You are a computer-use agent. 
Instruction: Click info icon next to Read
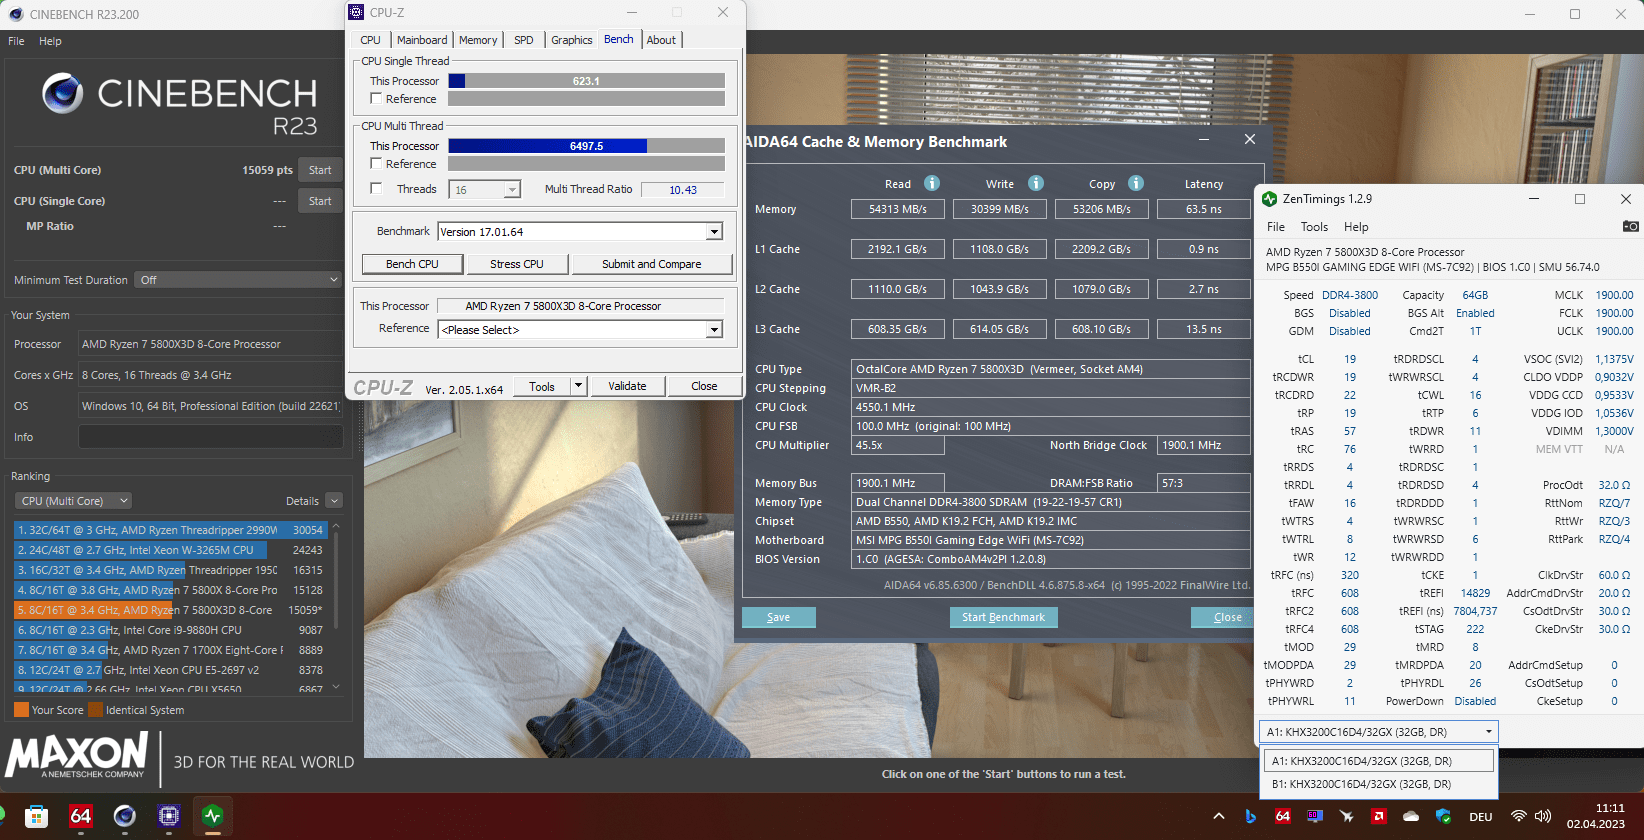coord(932,183)
